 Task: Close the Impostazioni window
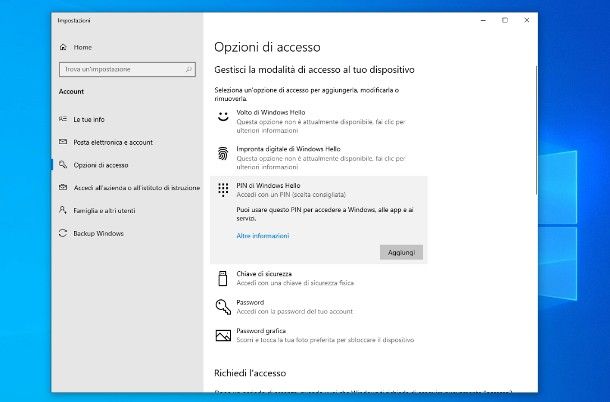point(527,20)
